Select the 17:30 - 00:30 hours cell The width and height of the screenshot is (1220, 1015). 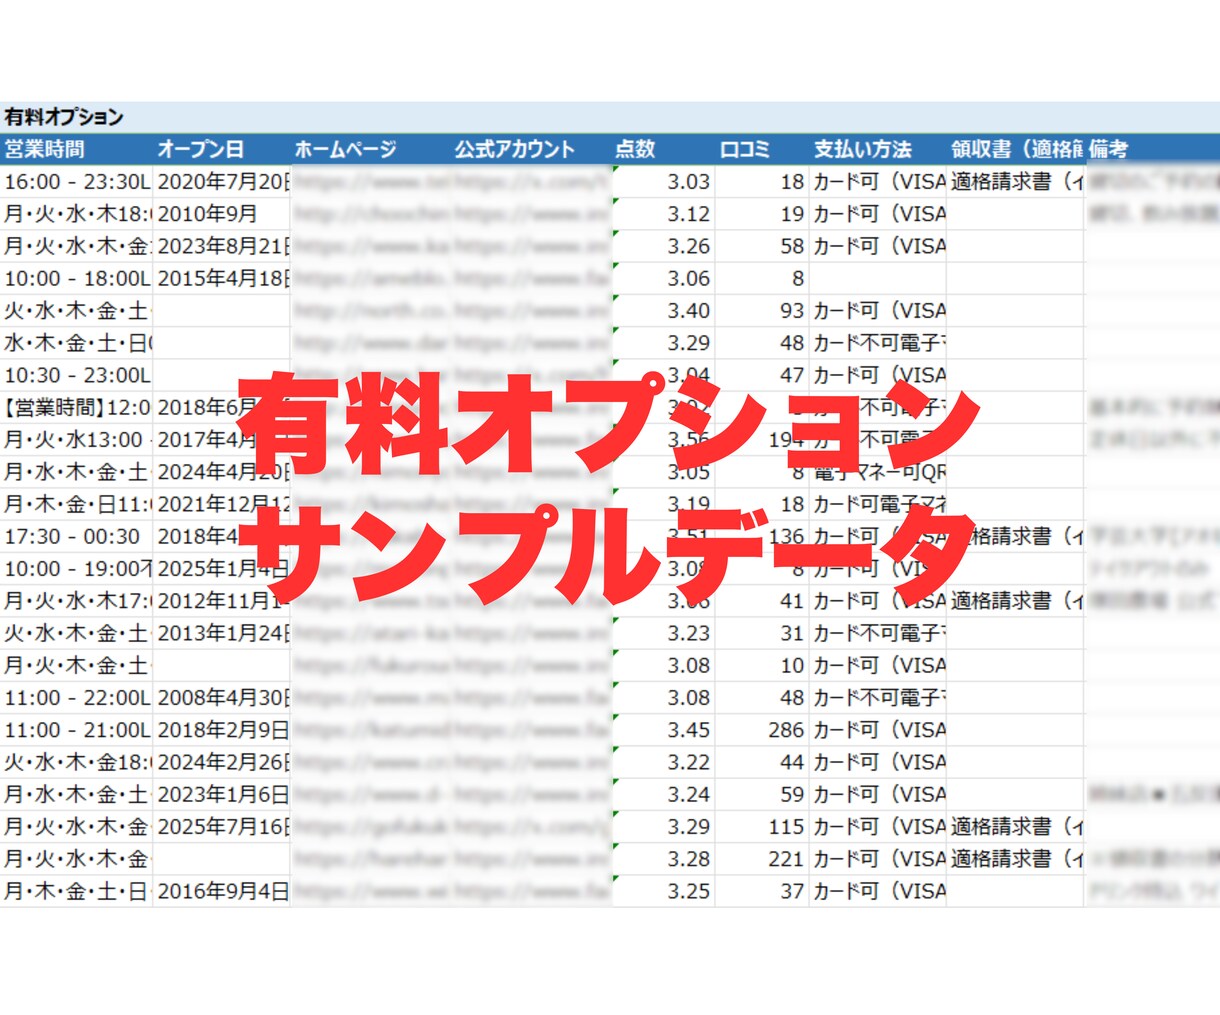click(x=76, y=537)
